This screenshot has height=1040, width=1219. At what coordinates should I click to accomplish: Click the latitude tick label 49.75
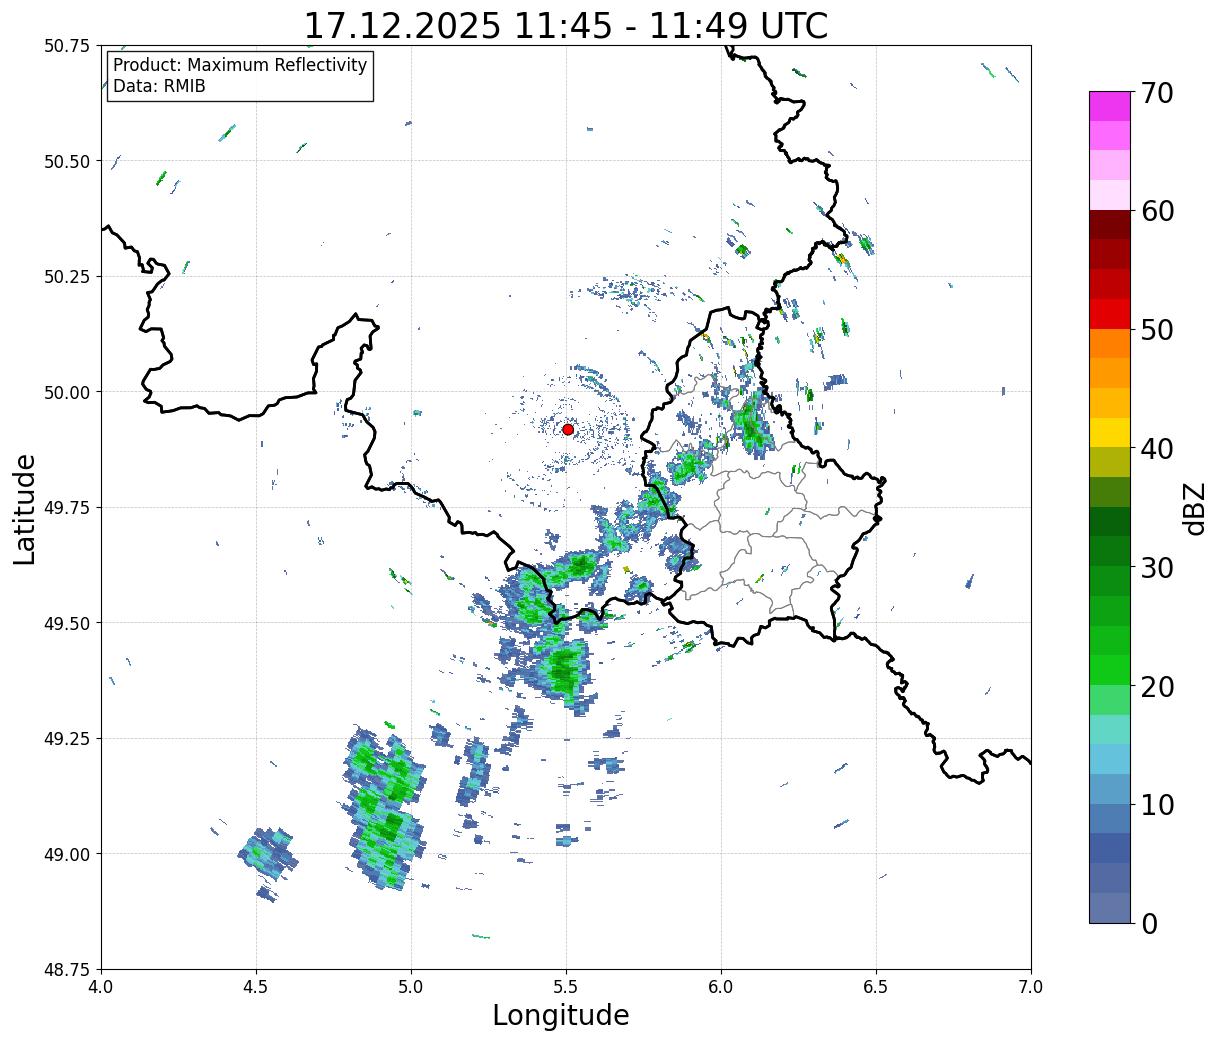click(67, 508)
